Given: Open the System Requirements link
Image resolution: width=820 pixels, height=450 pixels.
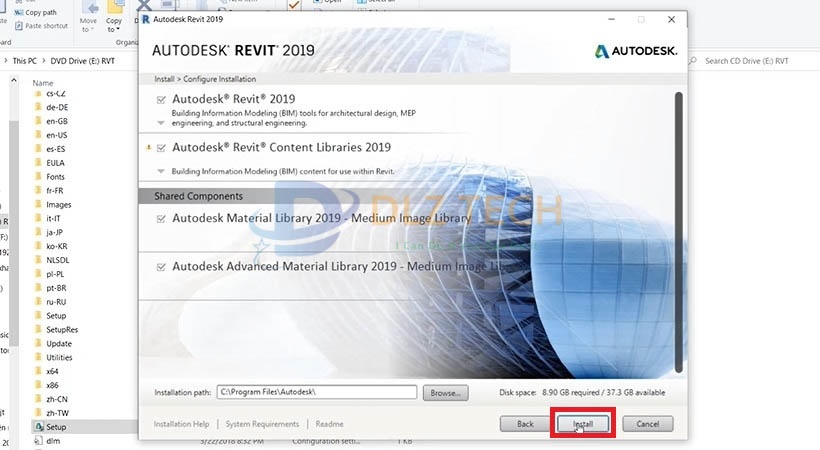Looking at the screenshot, I should (262, 424).
